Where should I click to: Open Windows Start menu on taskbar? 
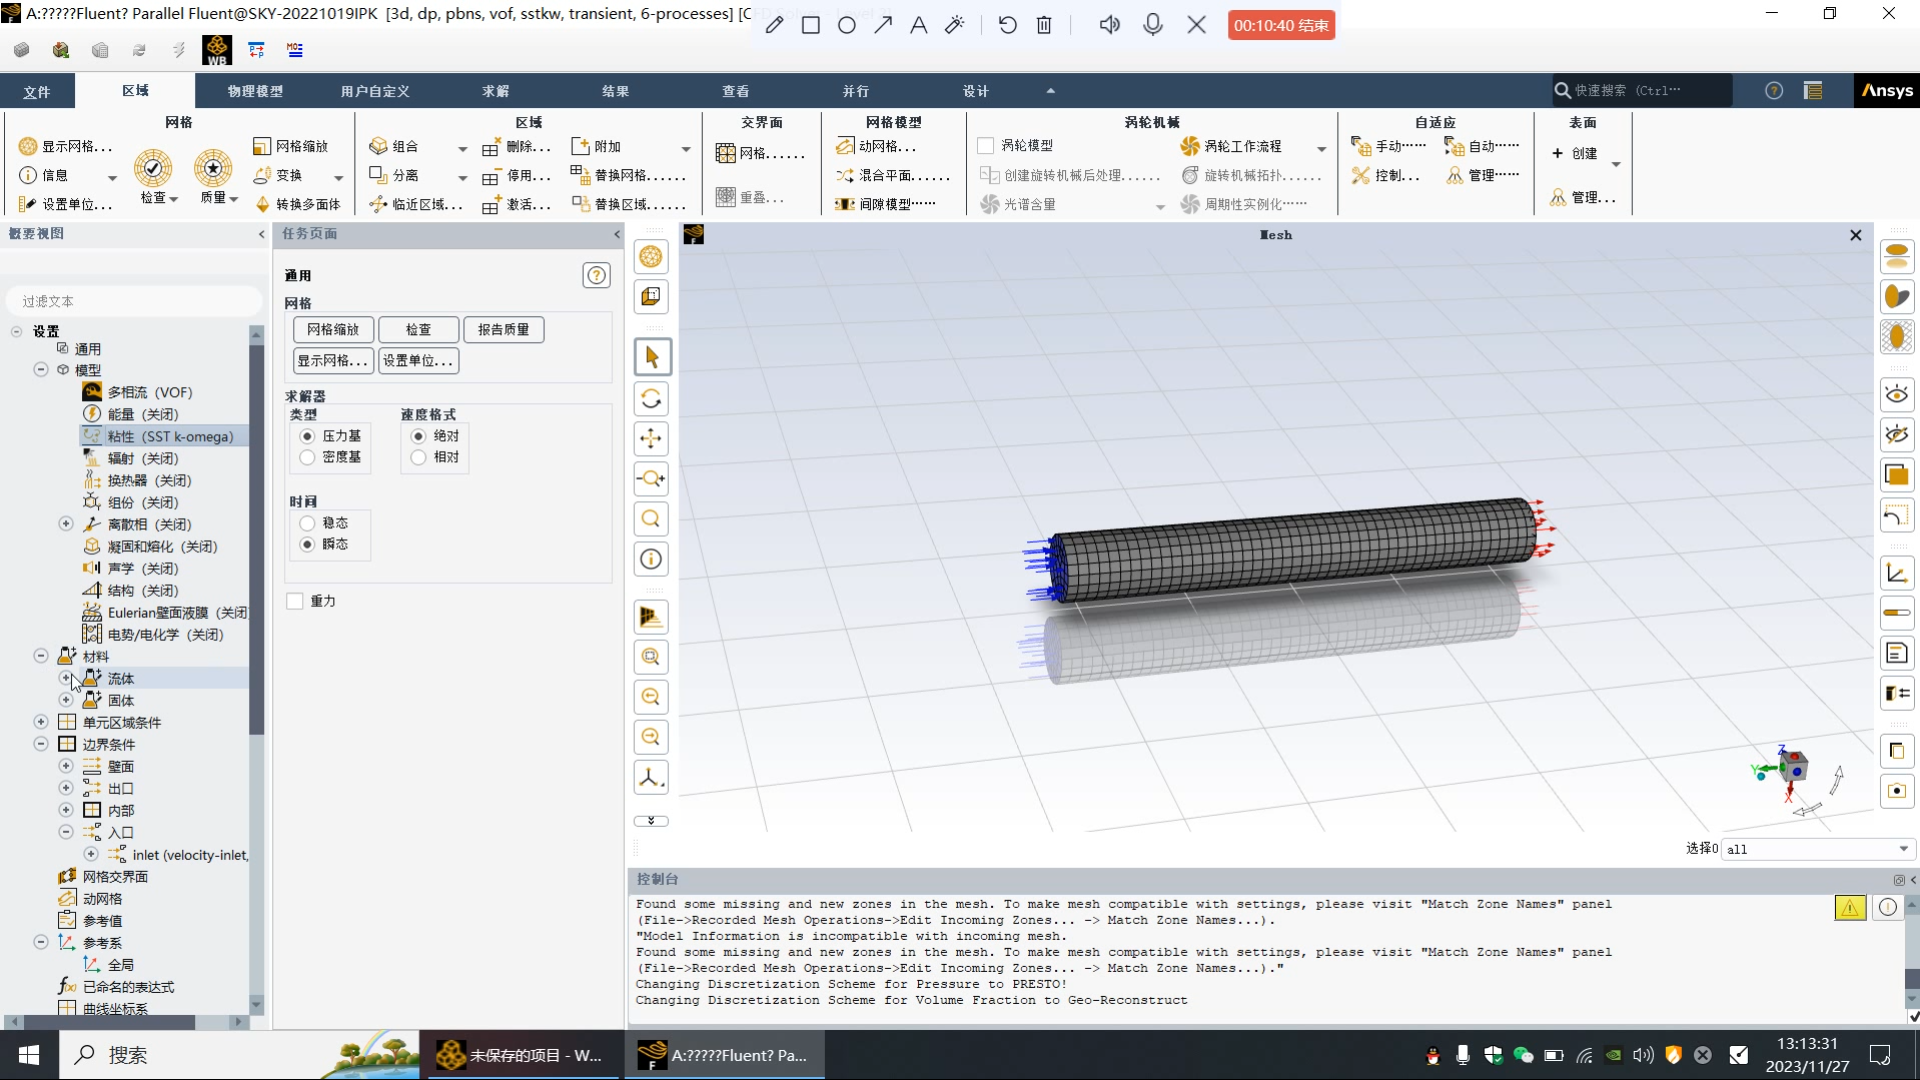[29, 1055]
